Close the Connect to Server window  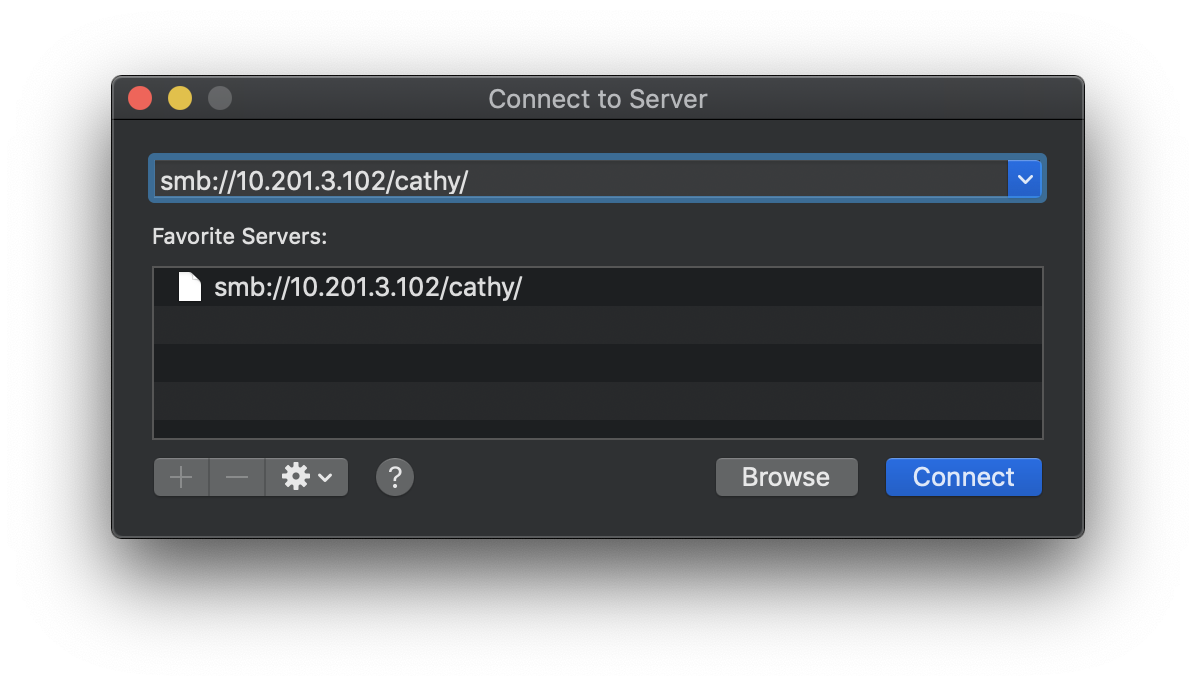click(140, 98)
